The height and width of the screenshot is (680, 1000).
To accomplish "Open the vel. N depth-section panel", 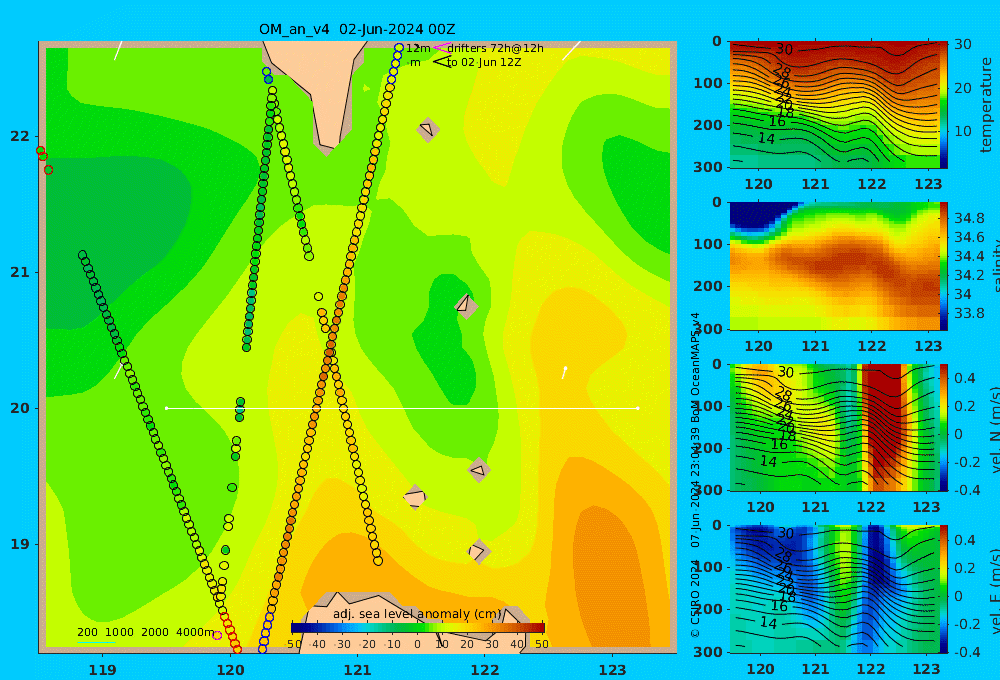I will click(834, 427).
